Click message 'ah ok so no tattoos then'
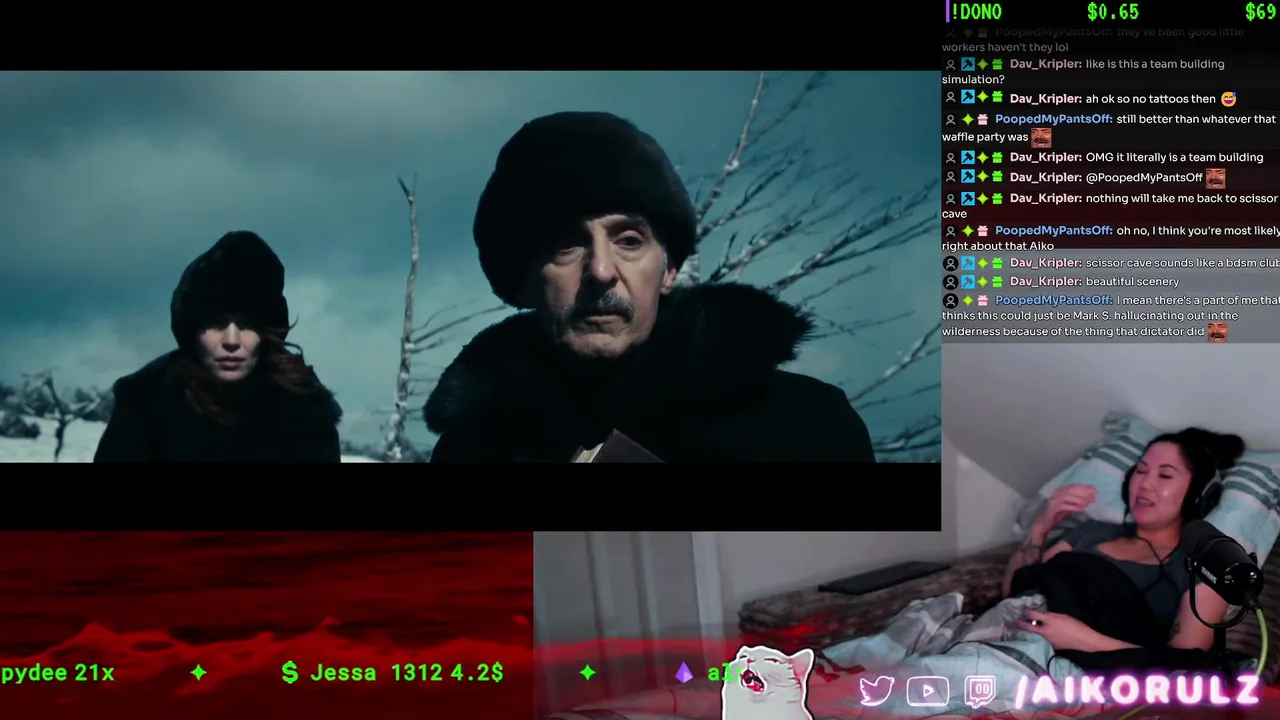The height and width of the screenshot is (720, 1280). [1151, 99]
